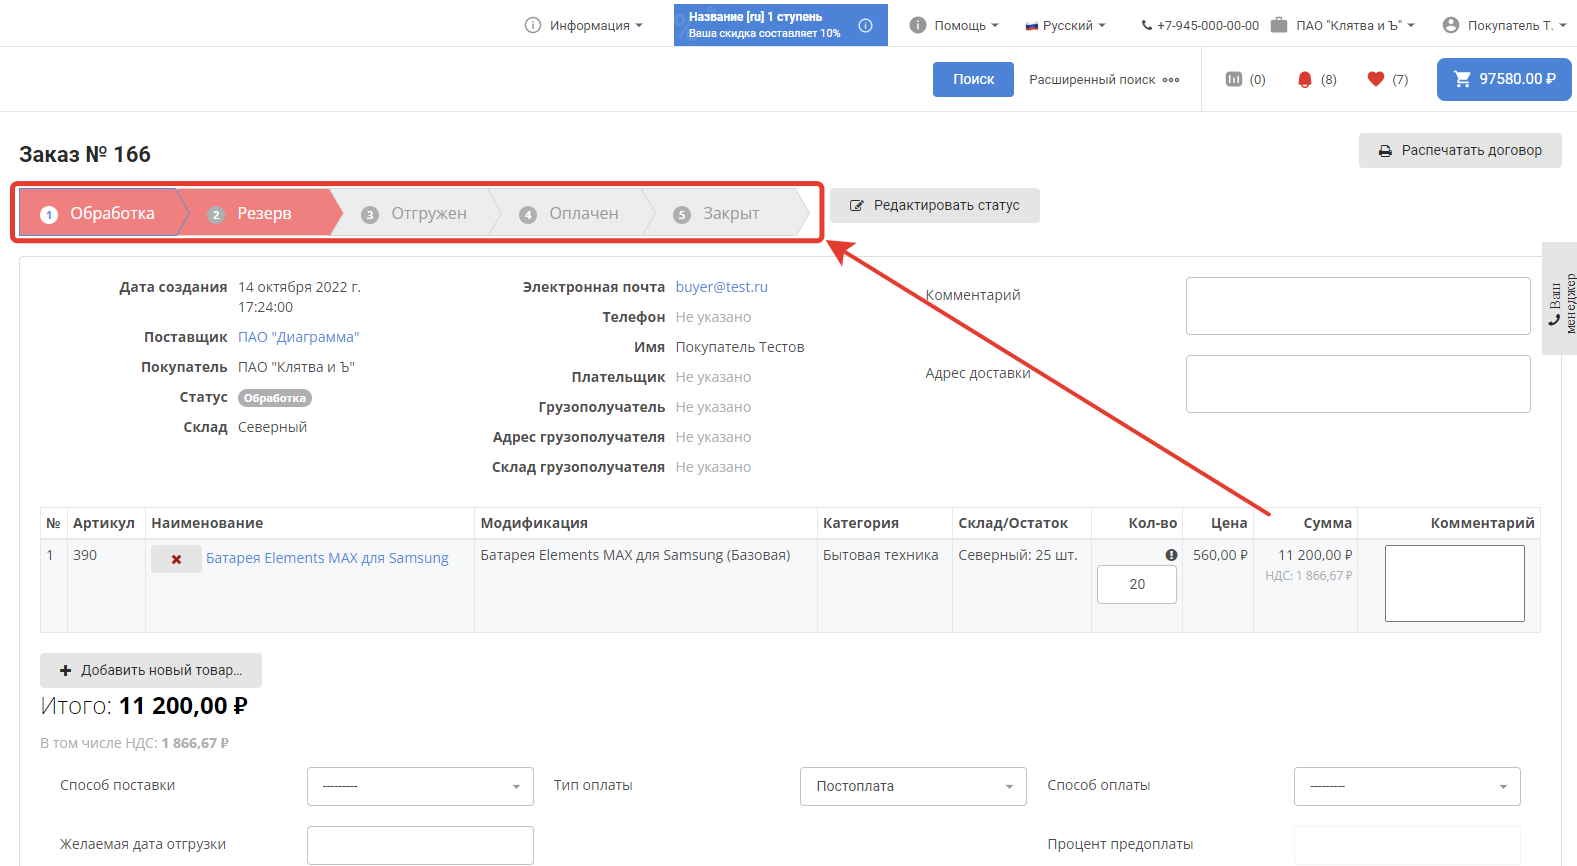Click 'Редактировать статус' button
The height and width of the screenshot is (866, 1577).
tap(935, 205)
